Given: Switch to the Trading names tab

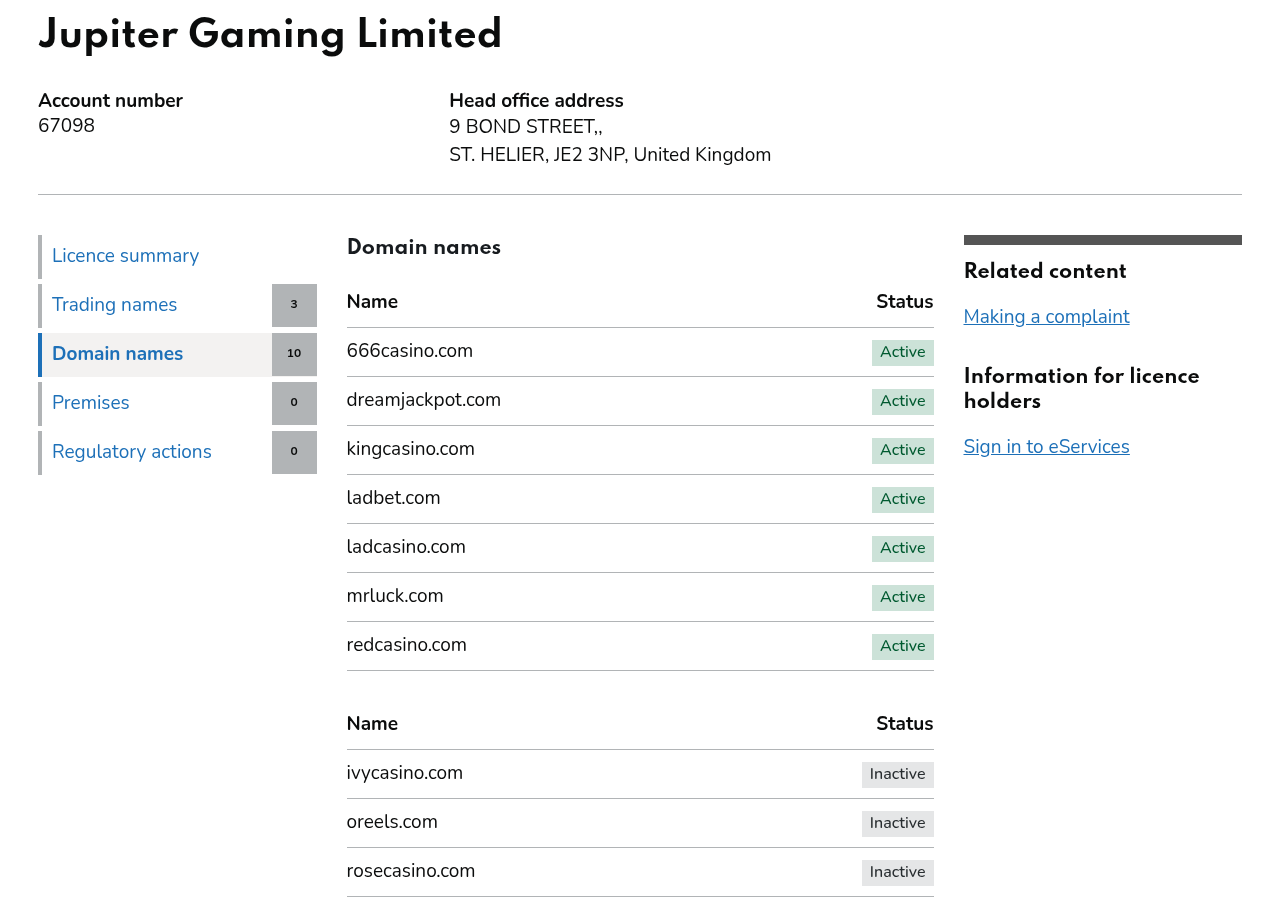Looking at the screenshot, I should point(115,305).
